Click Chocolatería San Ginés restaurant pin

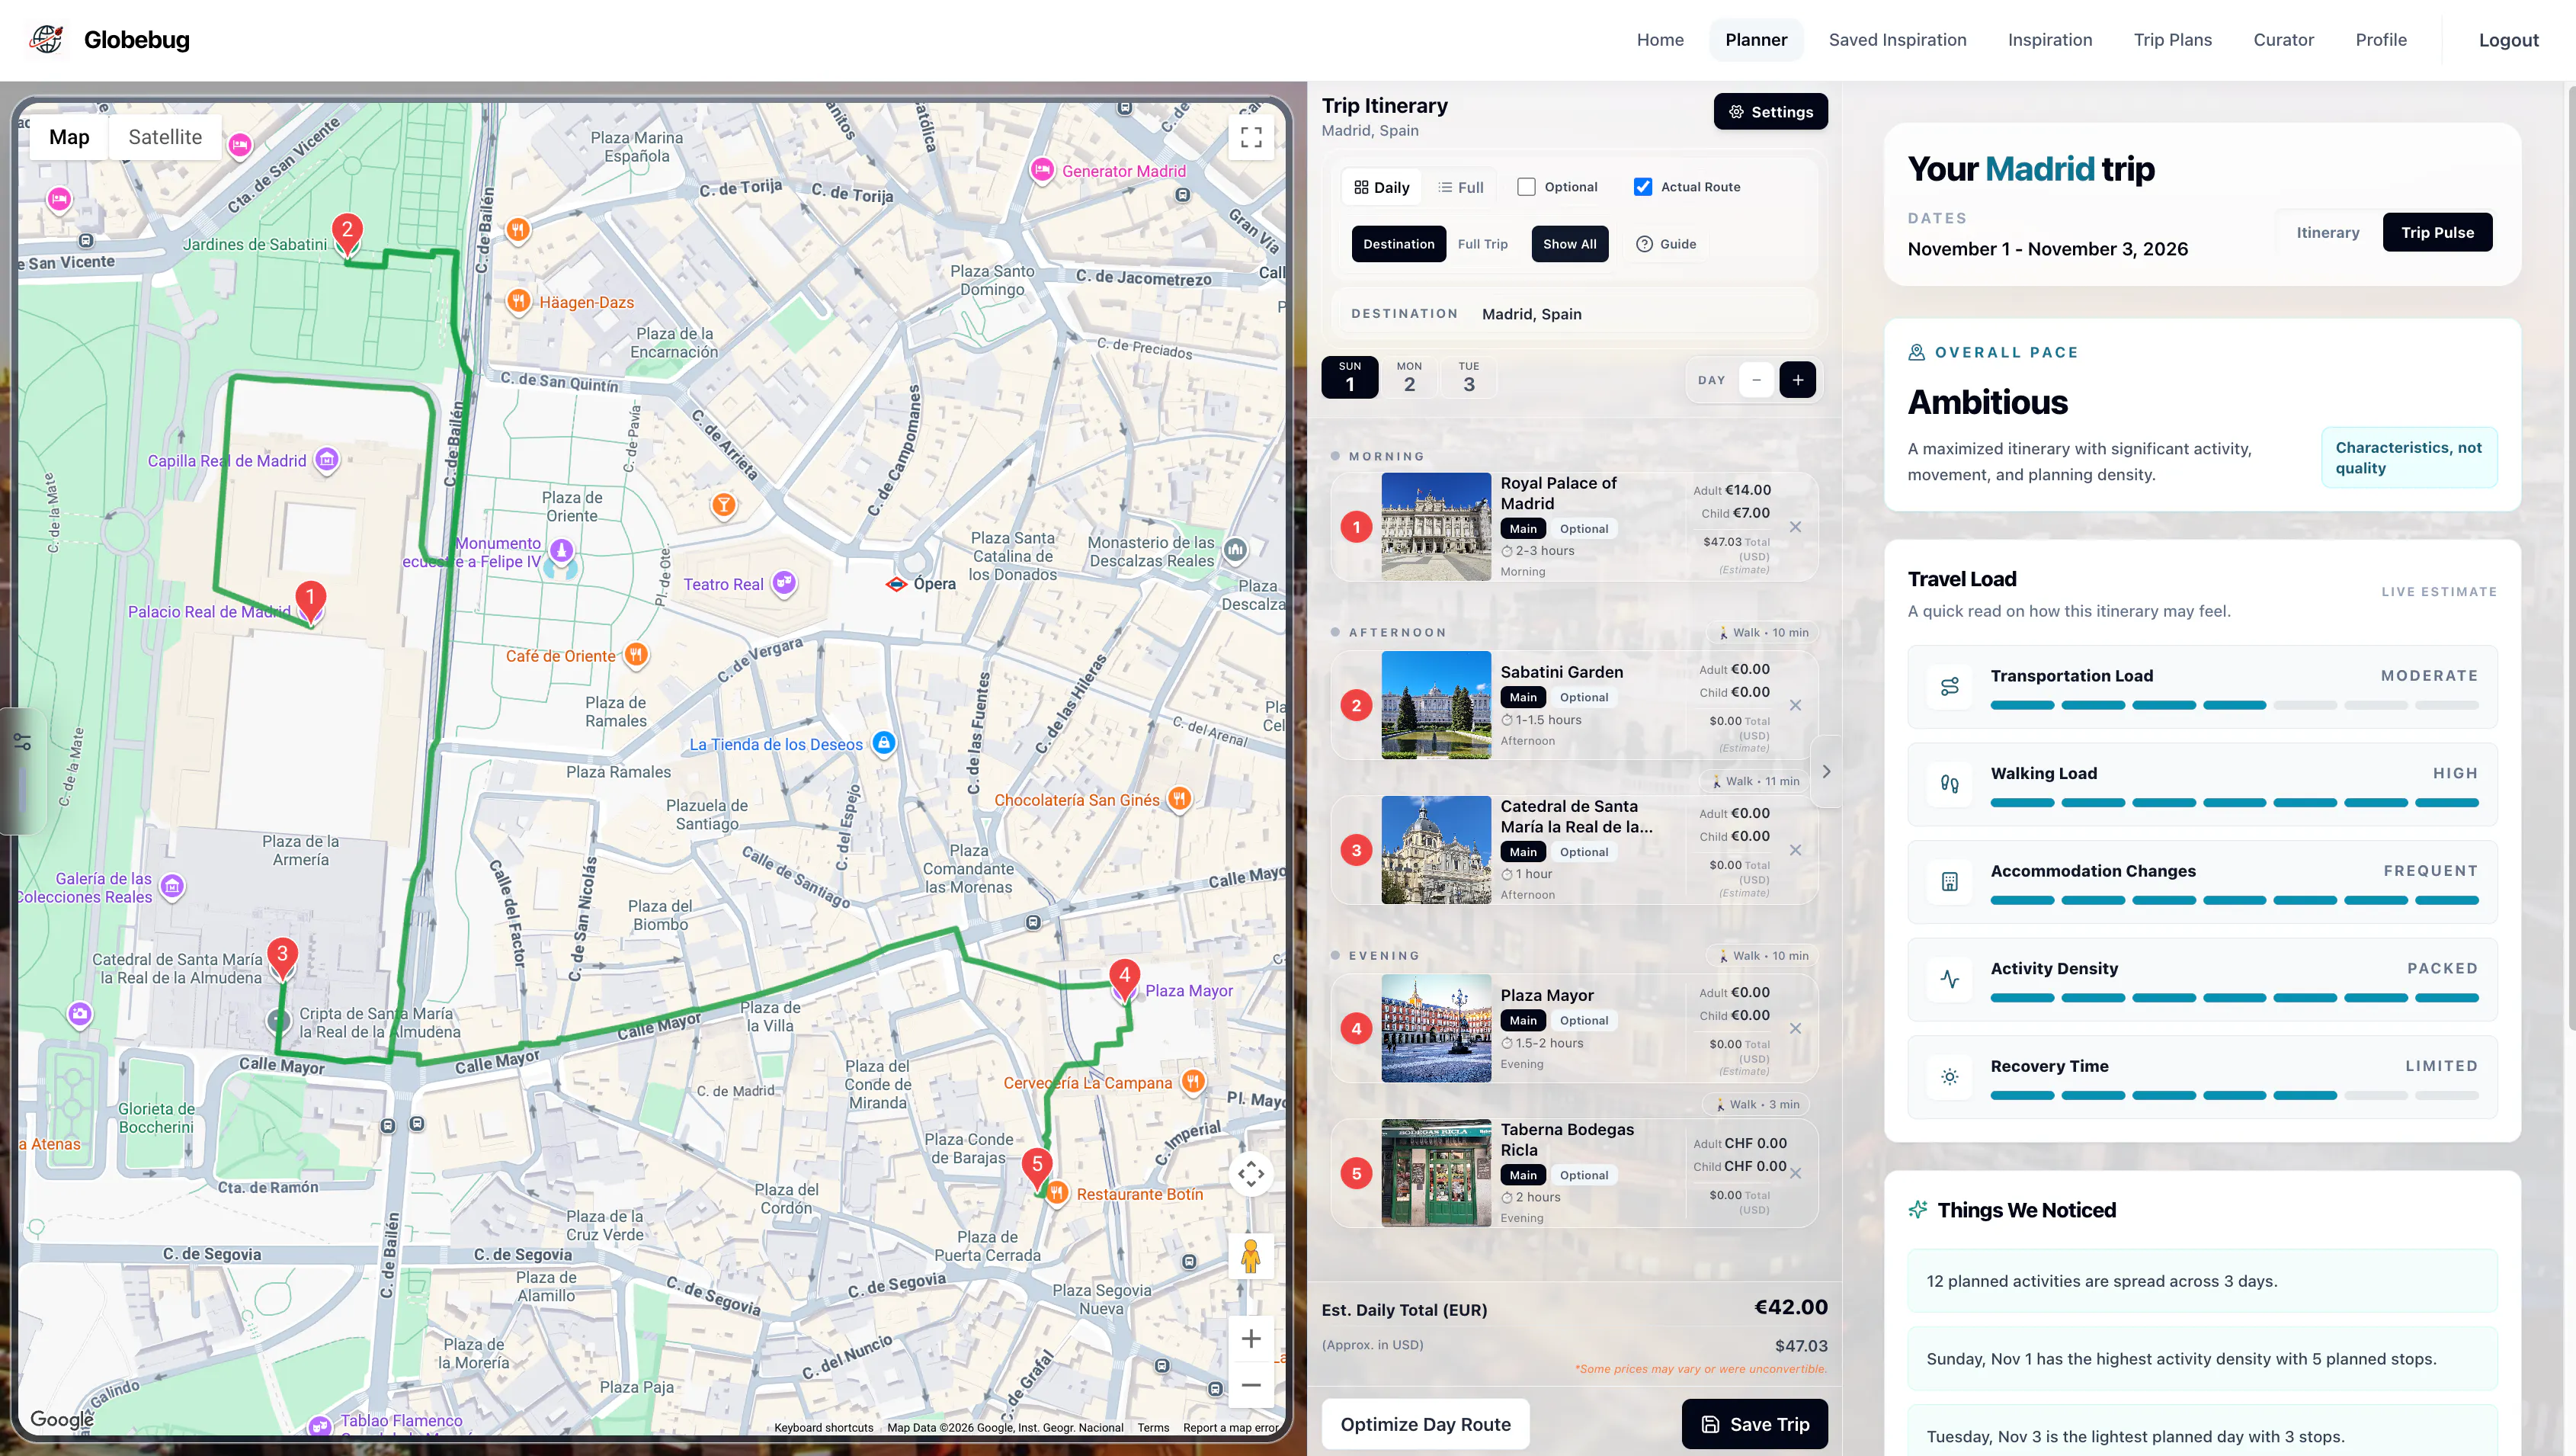click(1180, 799)
